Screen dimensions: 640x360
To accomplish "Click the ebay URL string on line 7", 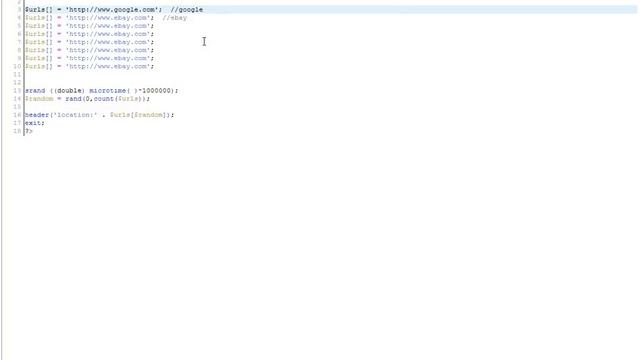I will [108, 42].
